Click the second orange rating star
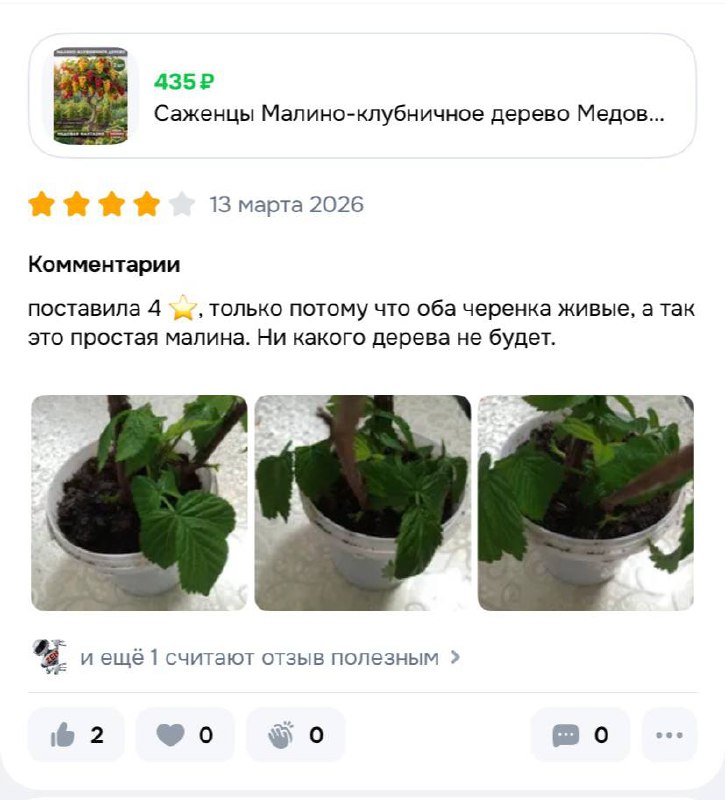This screenshot has width=725, height=800. point(77,204)
